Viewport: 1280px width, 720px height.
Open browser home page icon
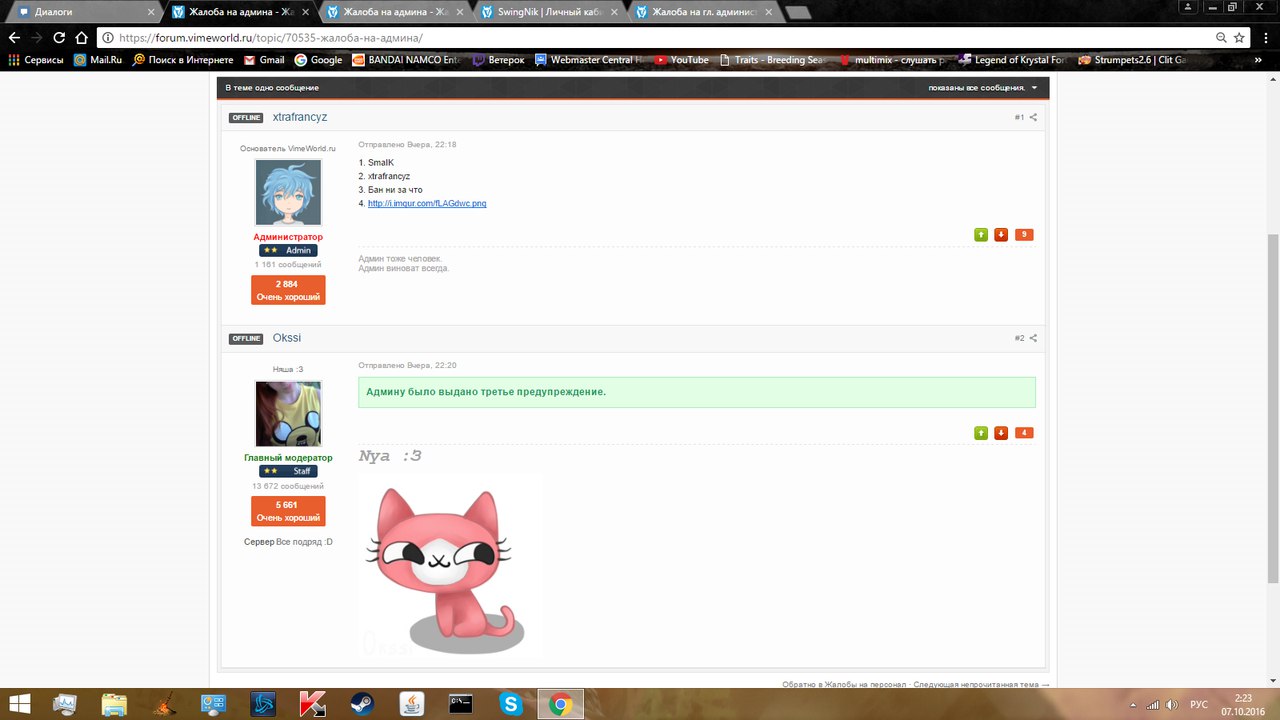(x=82, y=38)
